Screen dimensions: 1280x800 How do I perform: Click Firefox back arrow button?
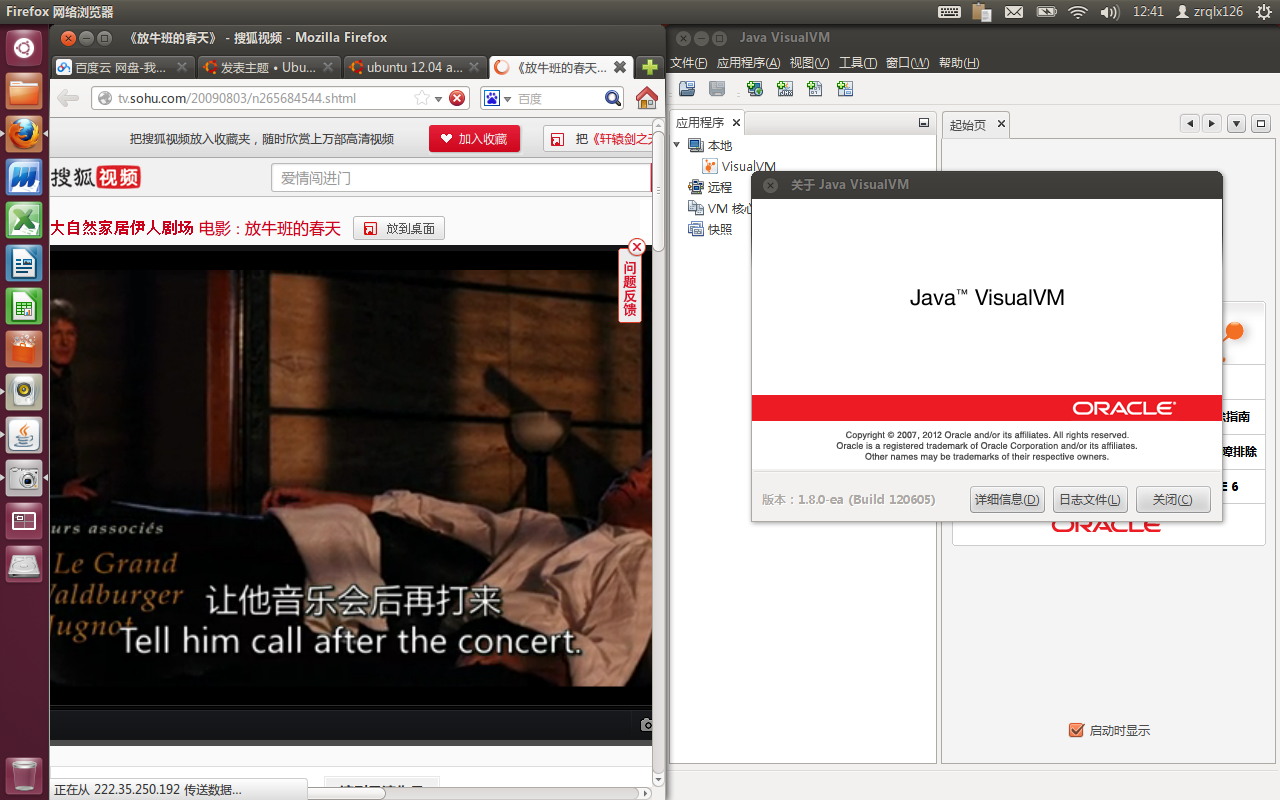(x=68, y=98)
